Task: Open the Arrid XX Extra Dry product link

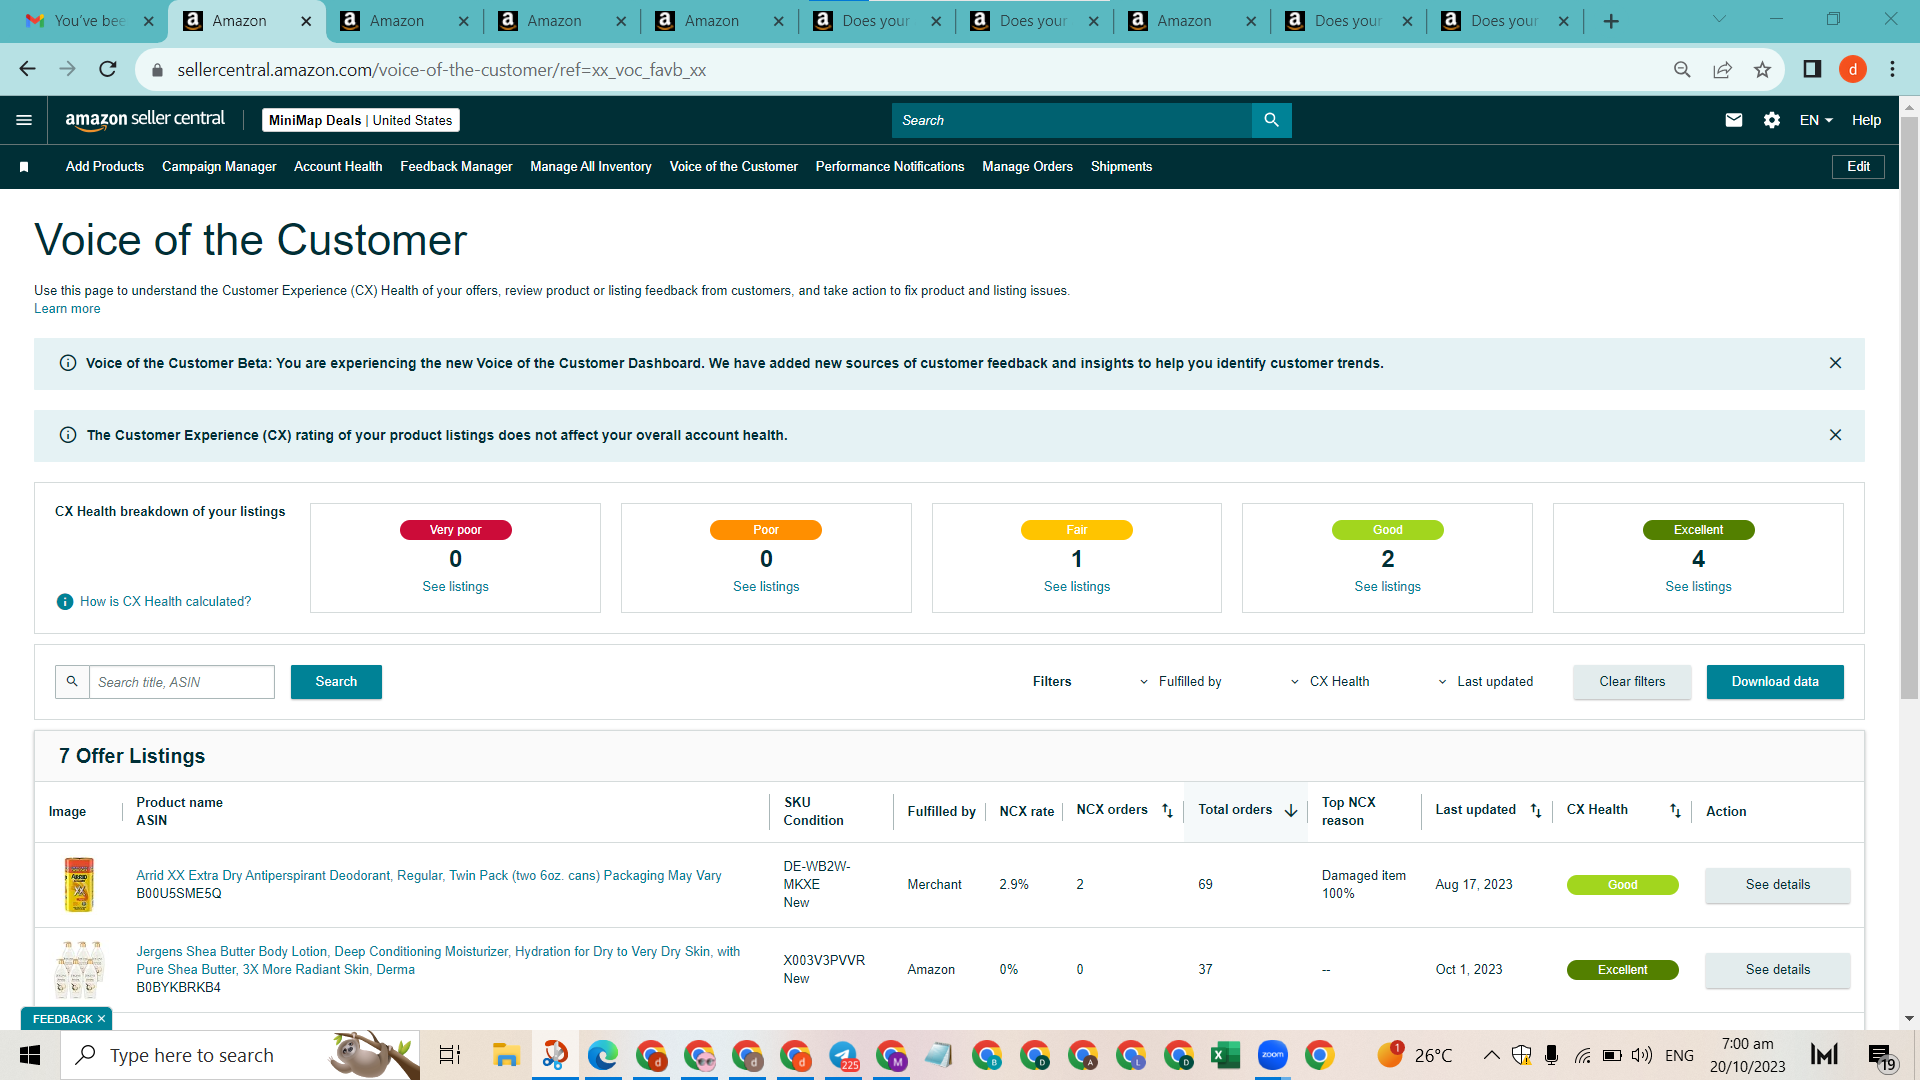Action: point(429,876)
